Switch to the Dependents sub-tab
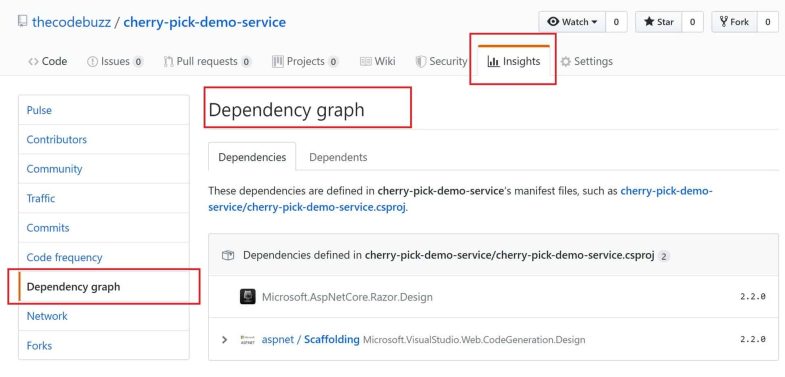Viewport: 785px width, 377px height. click(338, 157)
